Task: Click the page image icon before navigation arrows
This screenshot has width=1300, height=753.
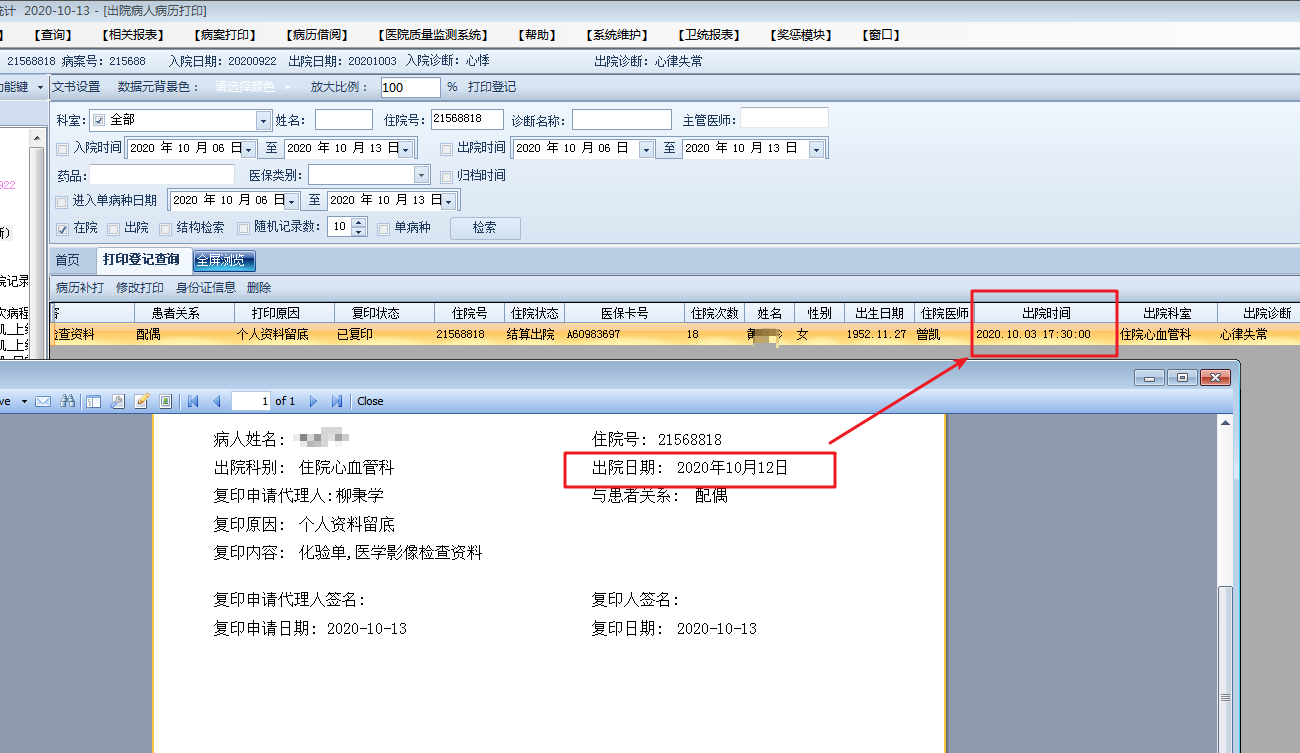Action: 165,401
